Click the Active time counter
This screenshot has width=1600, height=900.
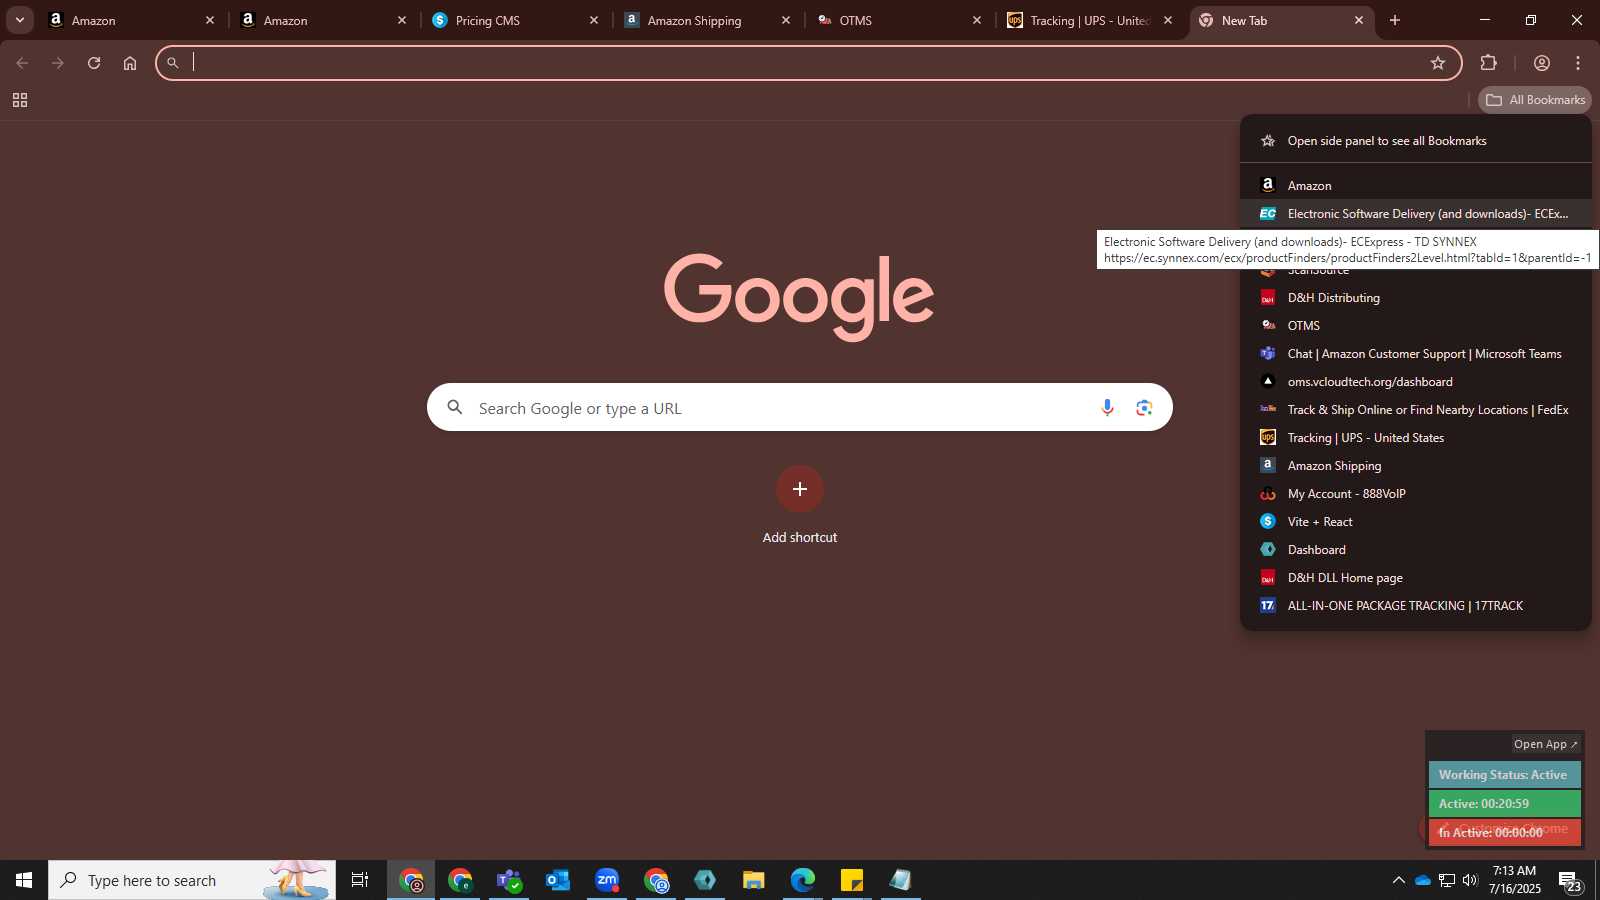tap(1504, 804)
